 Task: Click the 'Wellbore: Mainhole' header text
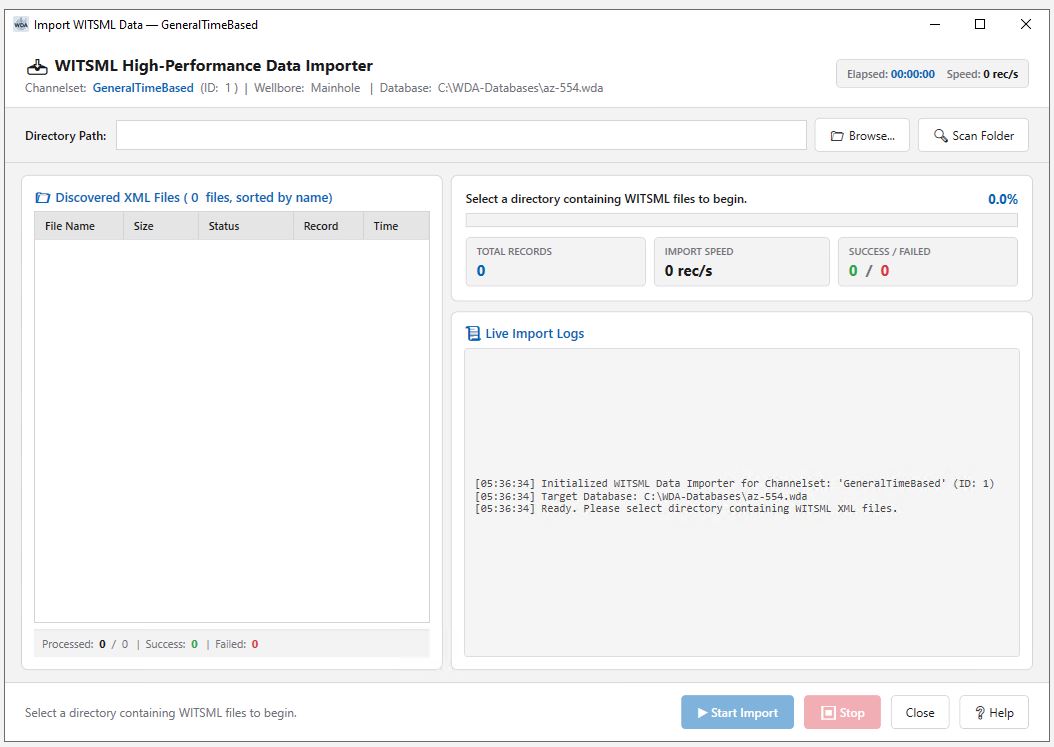pyautogui.click(x=307, y=88)
